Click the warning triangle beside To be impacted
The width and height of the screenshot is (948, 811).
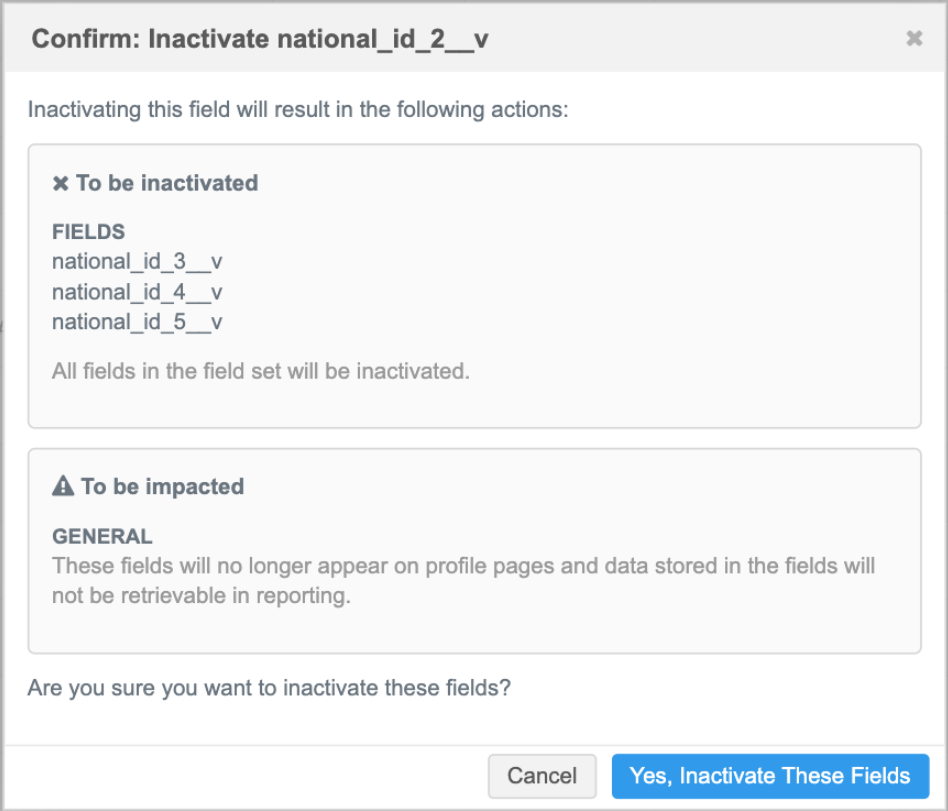pos(63,487)
